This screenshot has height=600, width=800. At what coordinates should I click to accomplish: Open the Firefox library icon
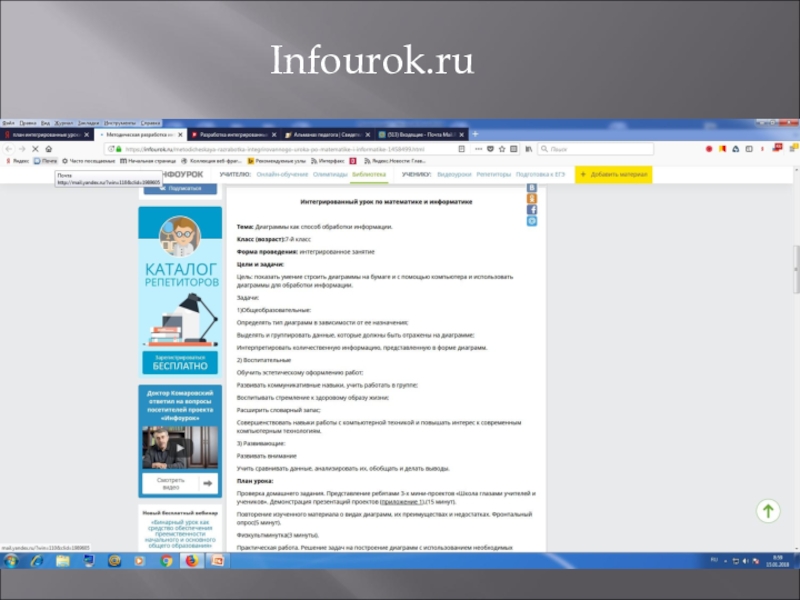pyautogui.click(x=529, y=149)
